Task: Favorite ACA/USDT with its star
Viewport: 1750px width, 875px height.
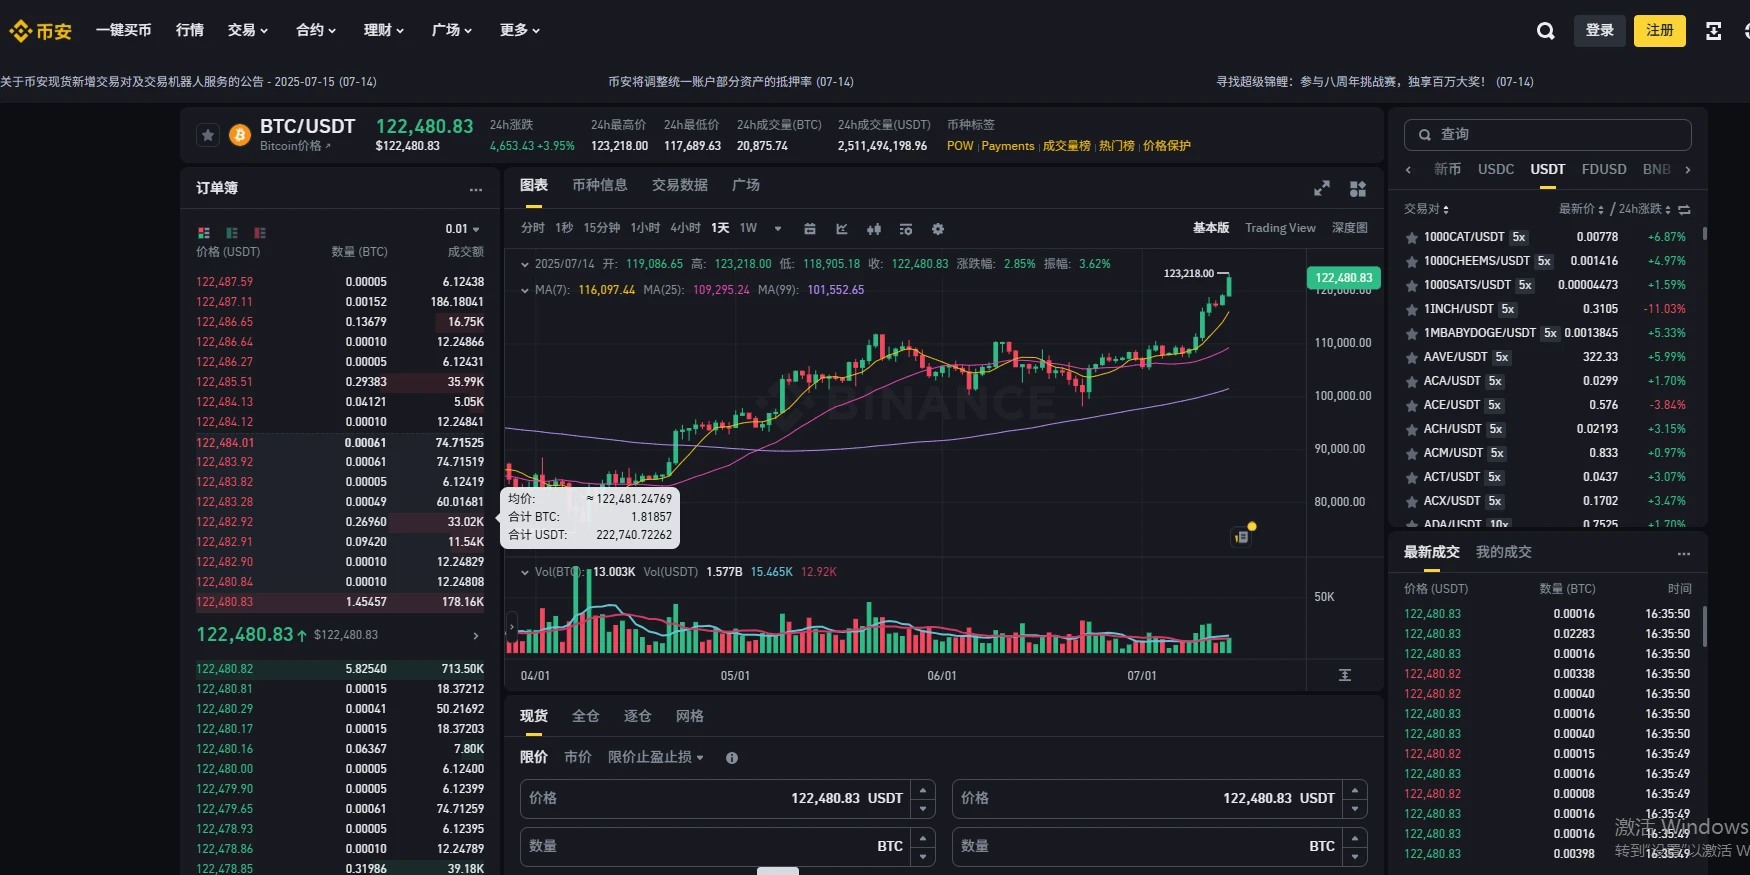Action: click(1412, 382)
